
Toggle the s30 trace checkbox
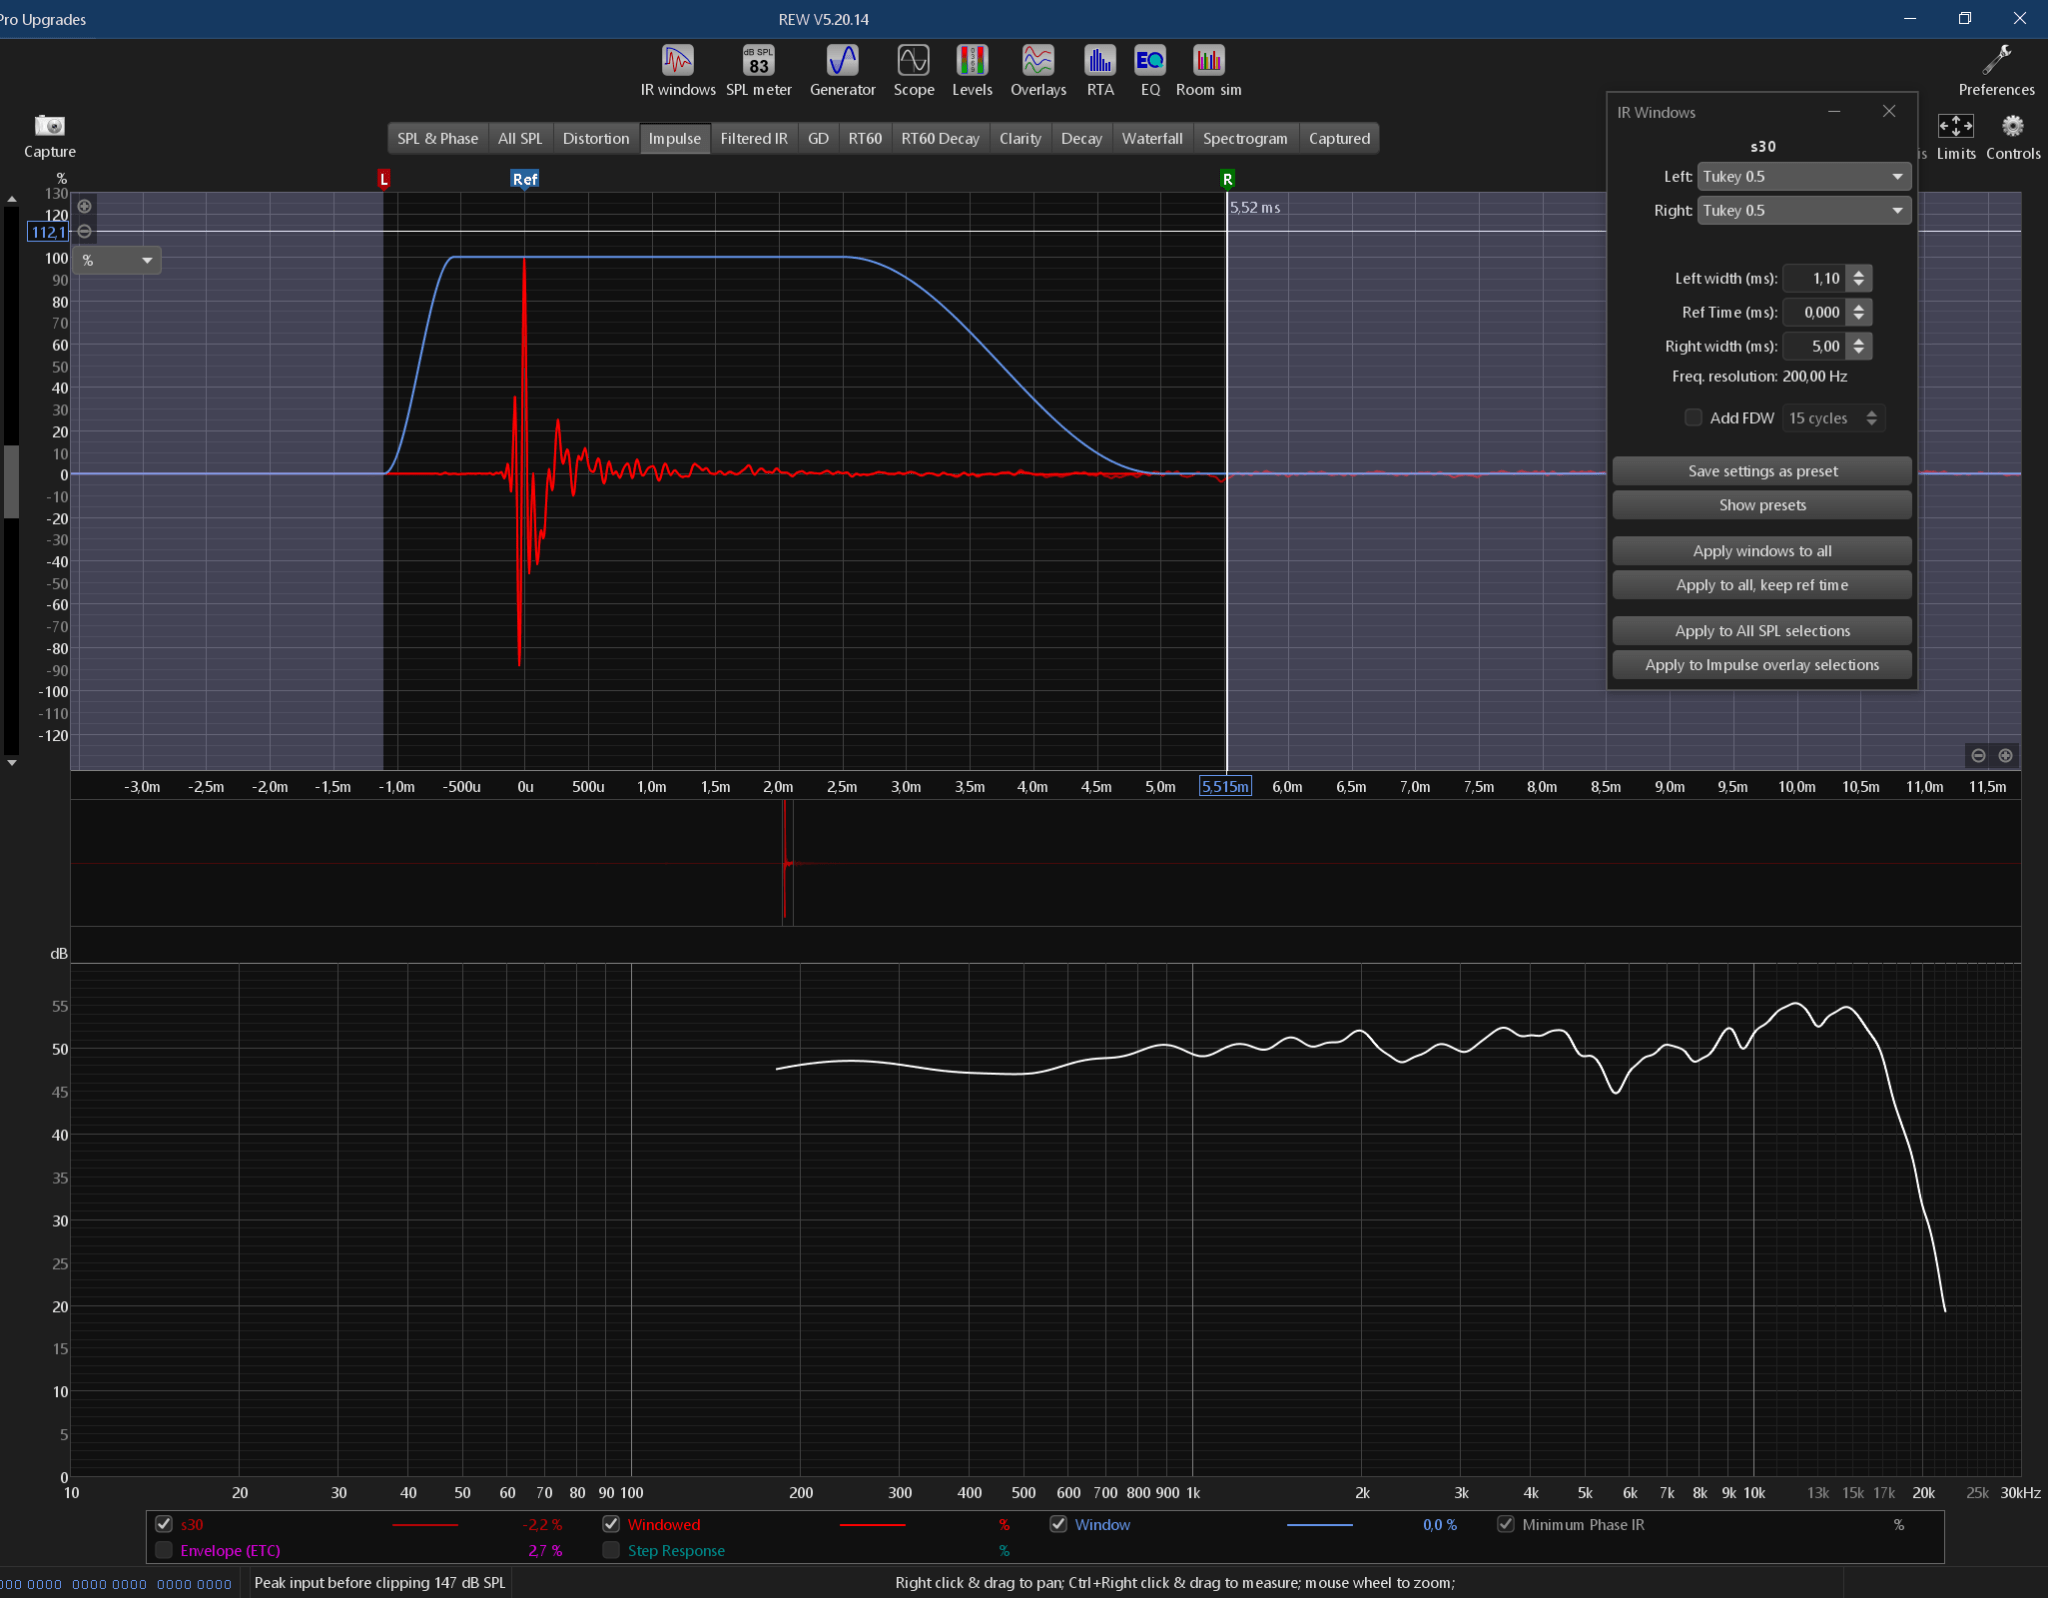tap(164, 1524)
